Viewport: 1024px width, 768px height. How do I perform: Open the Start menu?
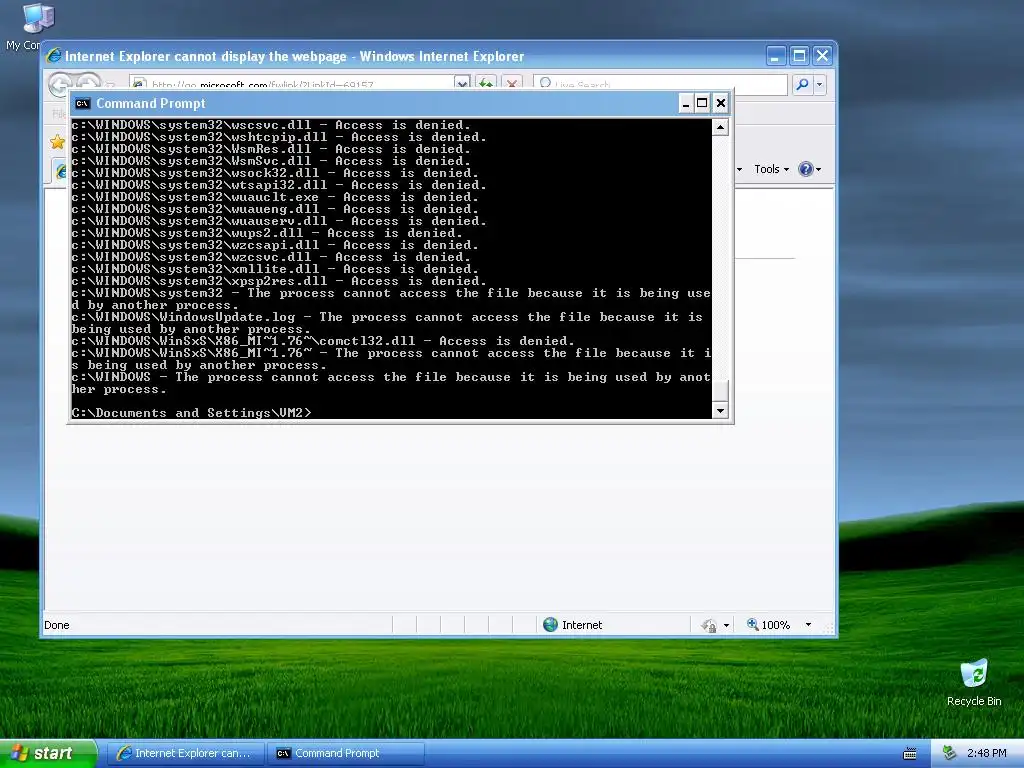pos(48,753)
